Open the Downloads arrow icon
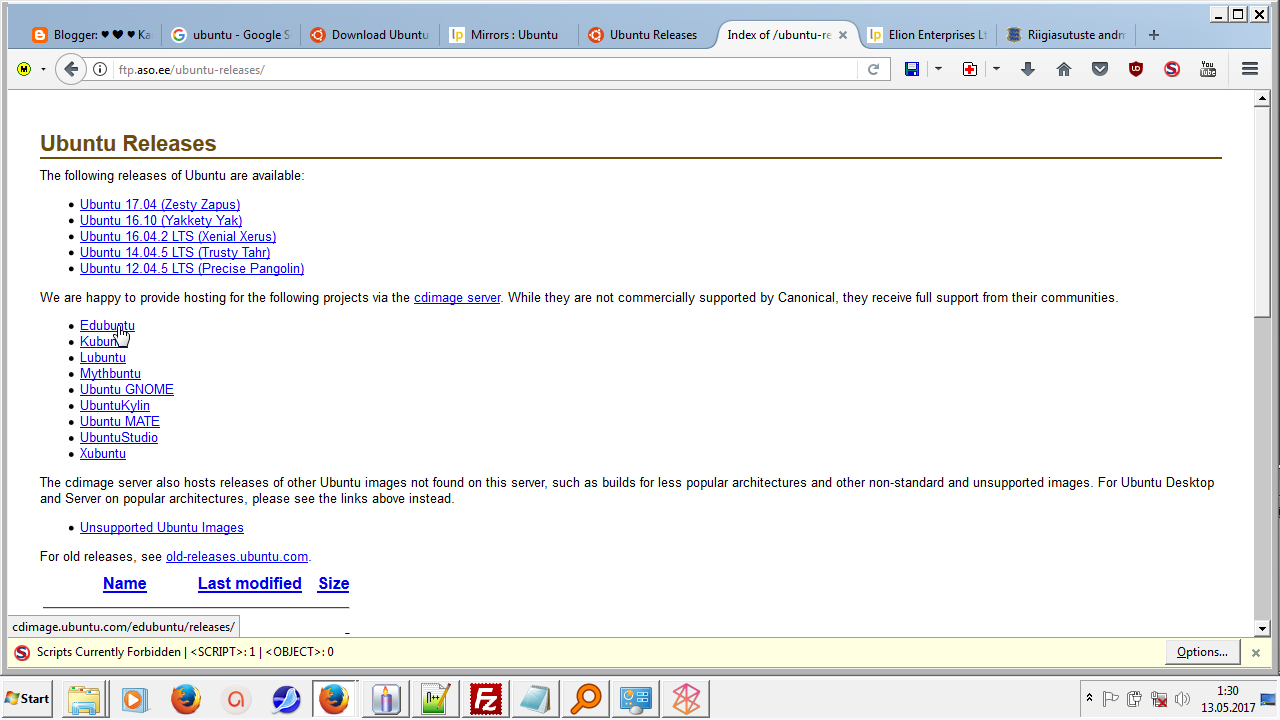This screenshot has width=1280, height=720. click(1028, 69)
